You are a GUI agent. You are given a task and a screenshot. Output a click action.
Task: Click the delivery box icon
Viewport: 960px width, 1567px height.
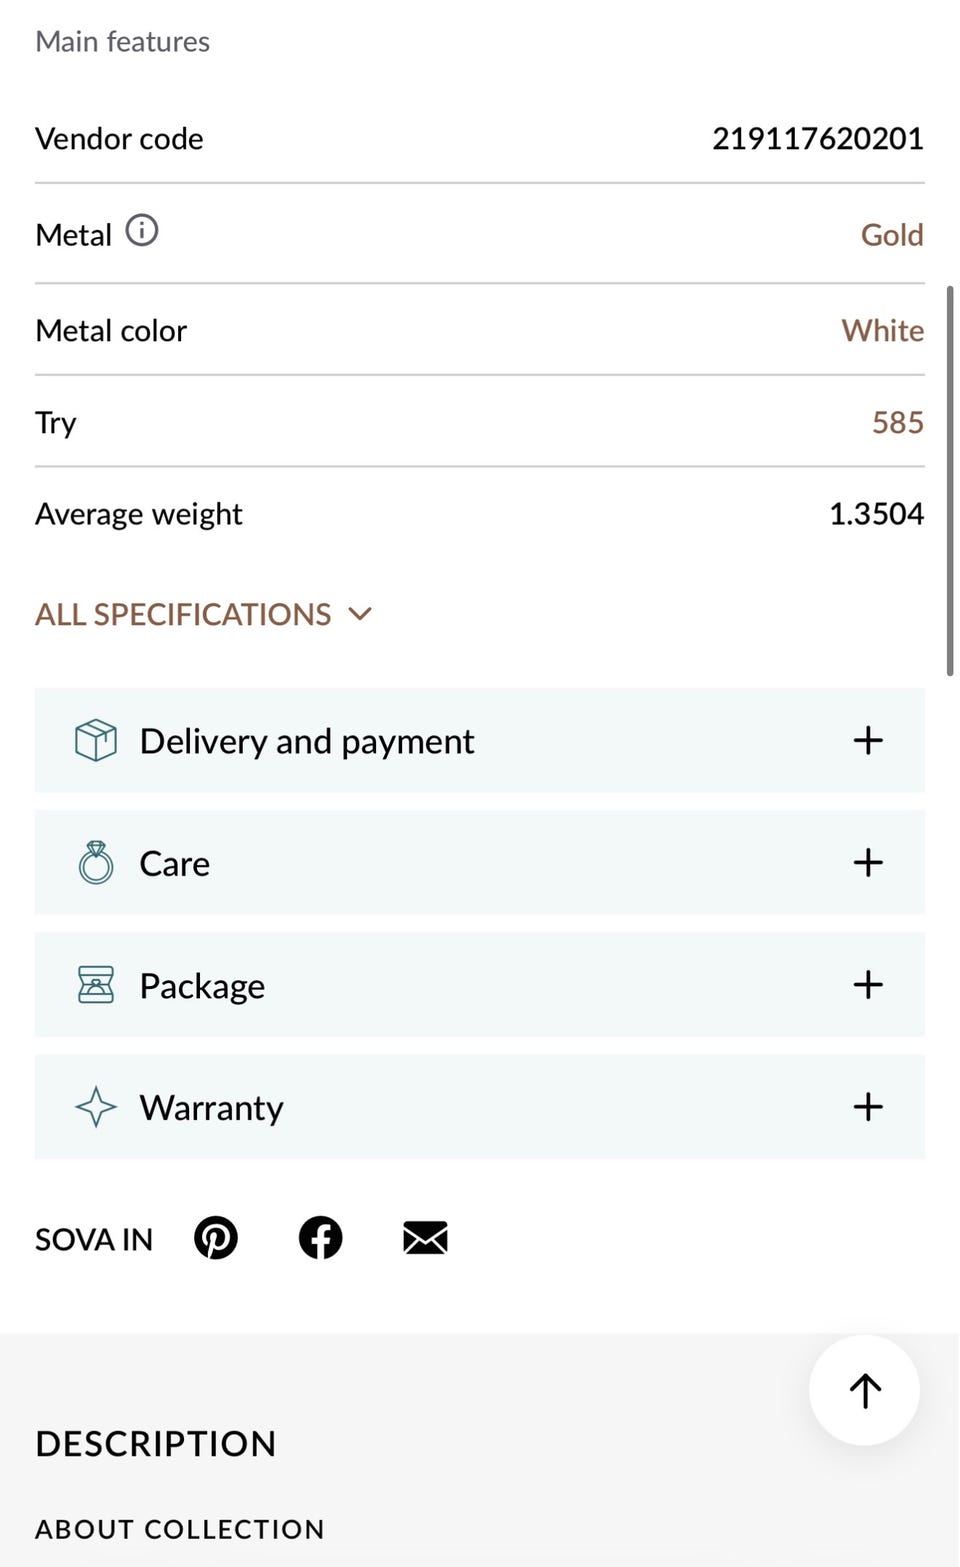click(x=96, y=741)
